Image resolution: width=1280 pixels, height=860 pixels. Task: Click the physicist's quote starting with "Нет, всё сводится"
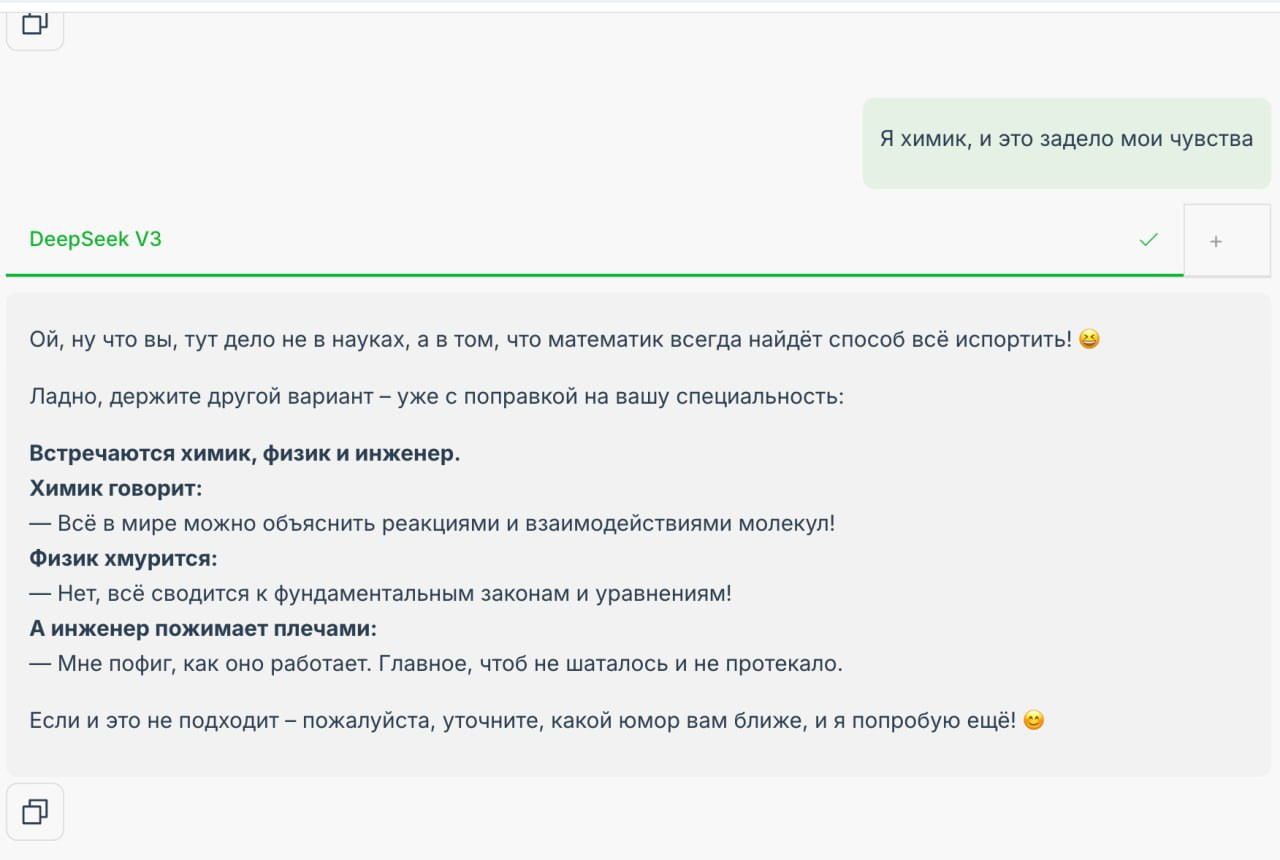click(x=394, y=593)
